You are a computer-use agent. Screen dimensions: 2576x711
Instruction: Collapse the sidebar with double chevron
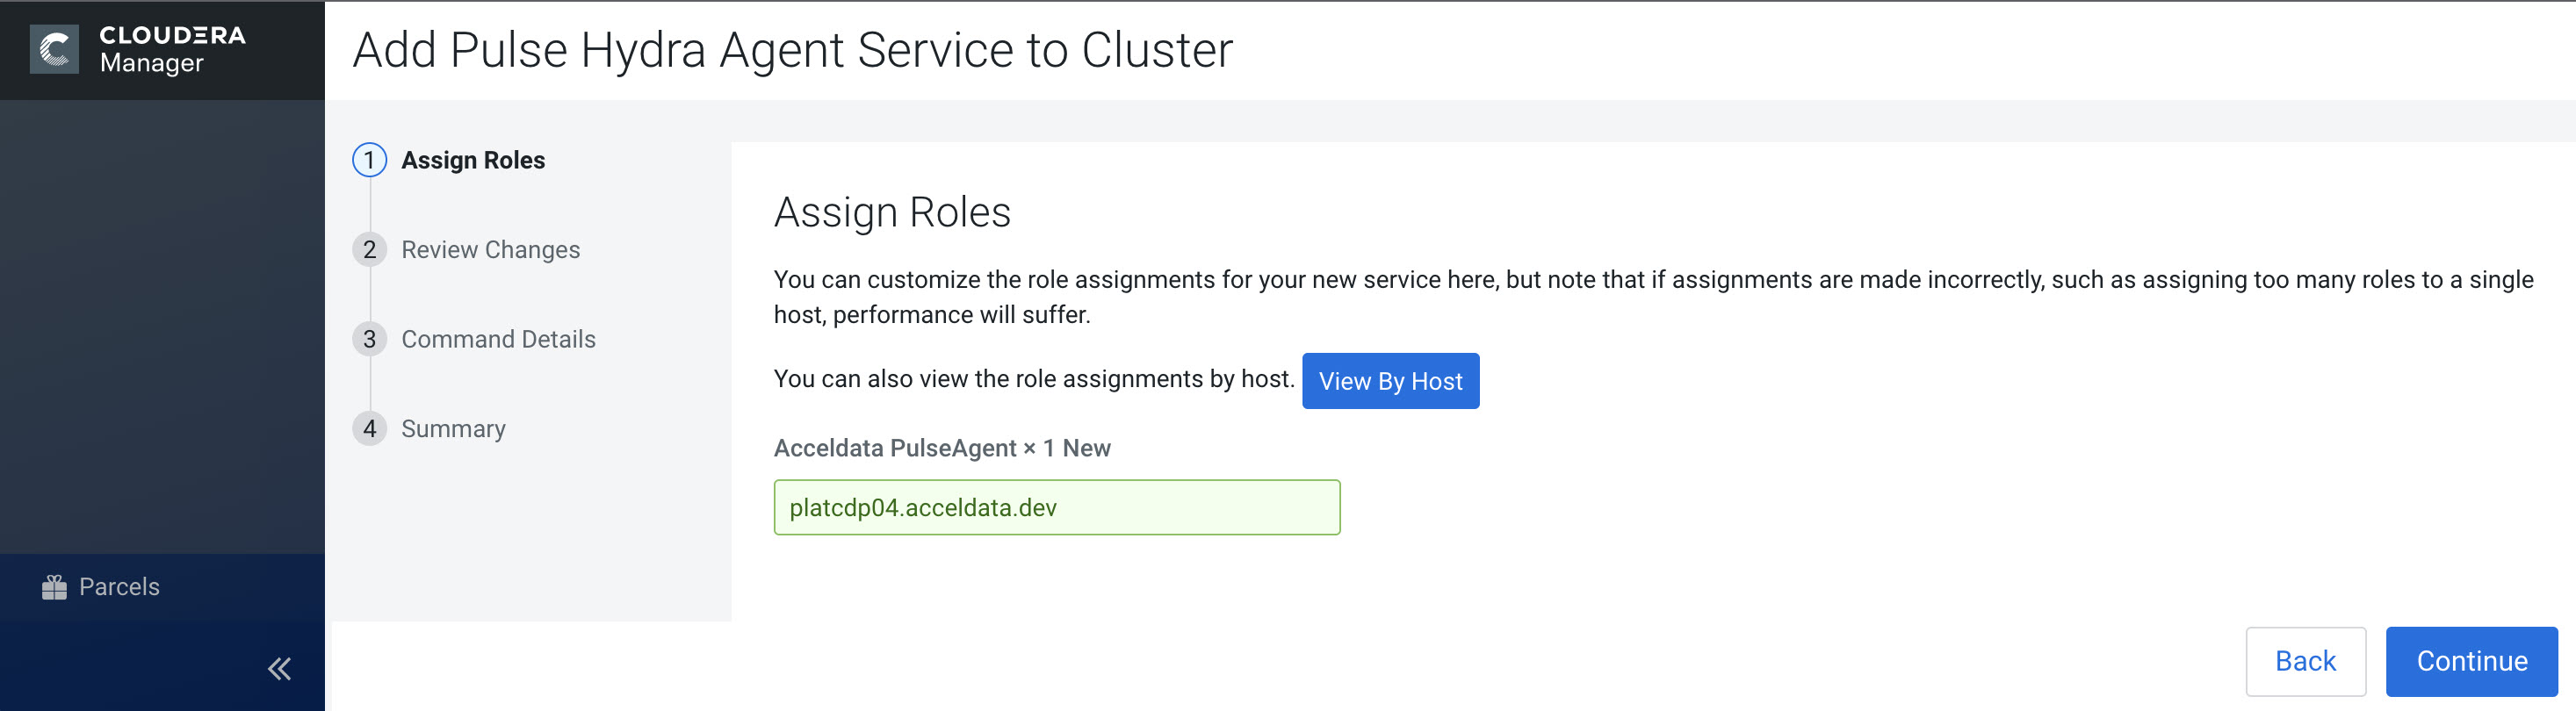pyautogui.click(x=279, y=669)
